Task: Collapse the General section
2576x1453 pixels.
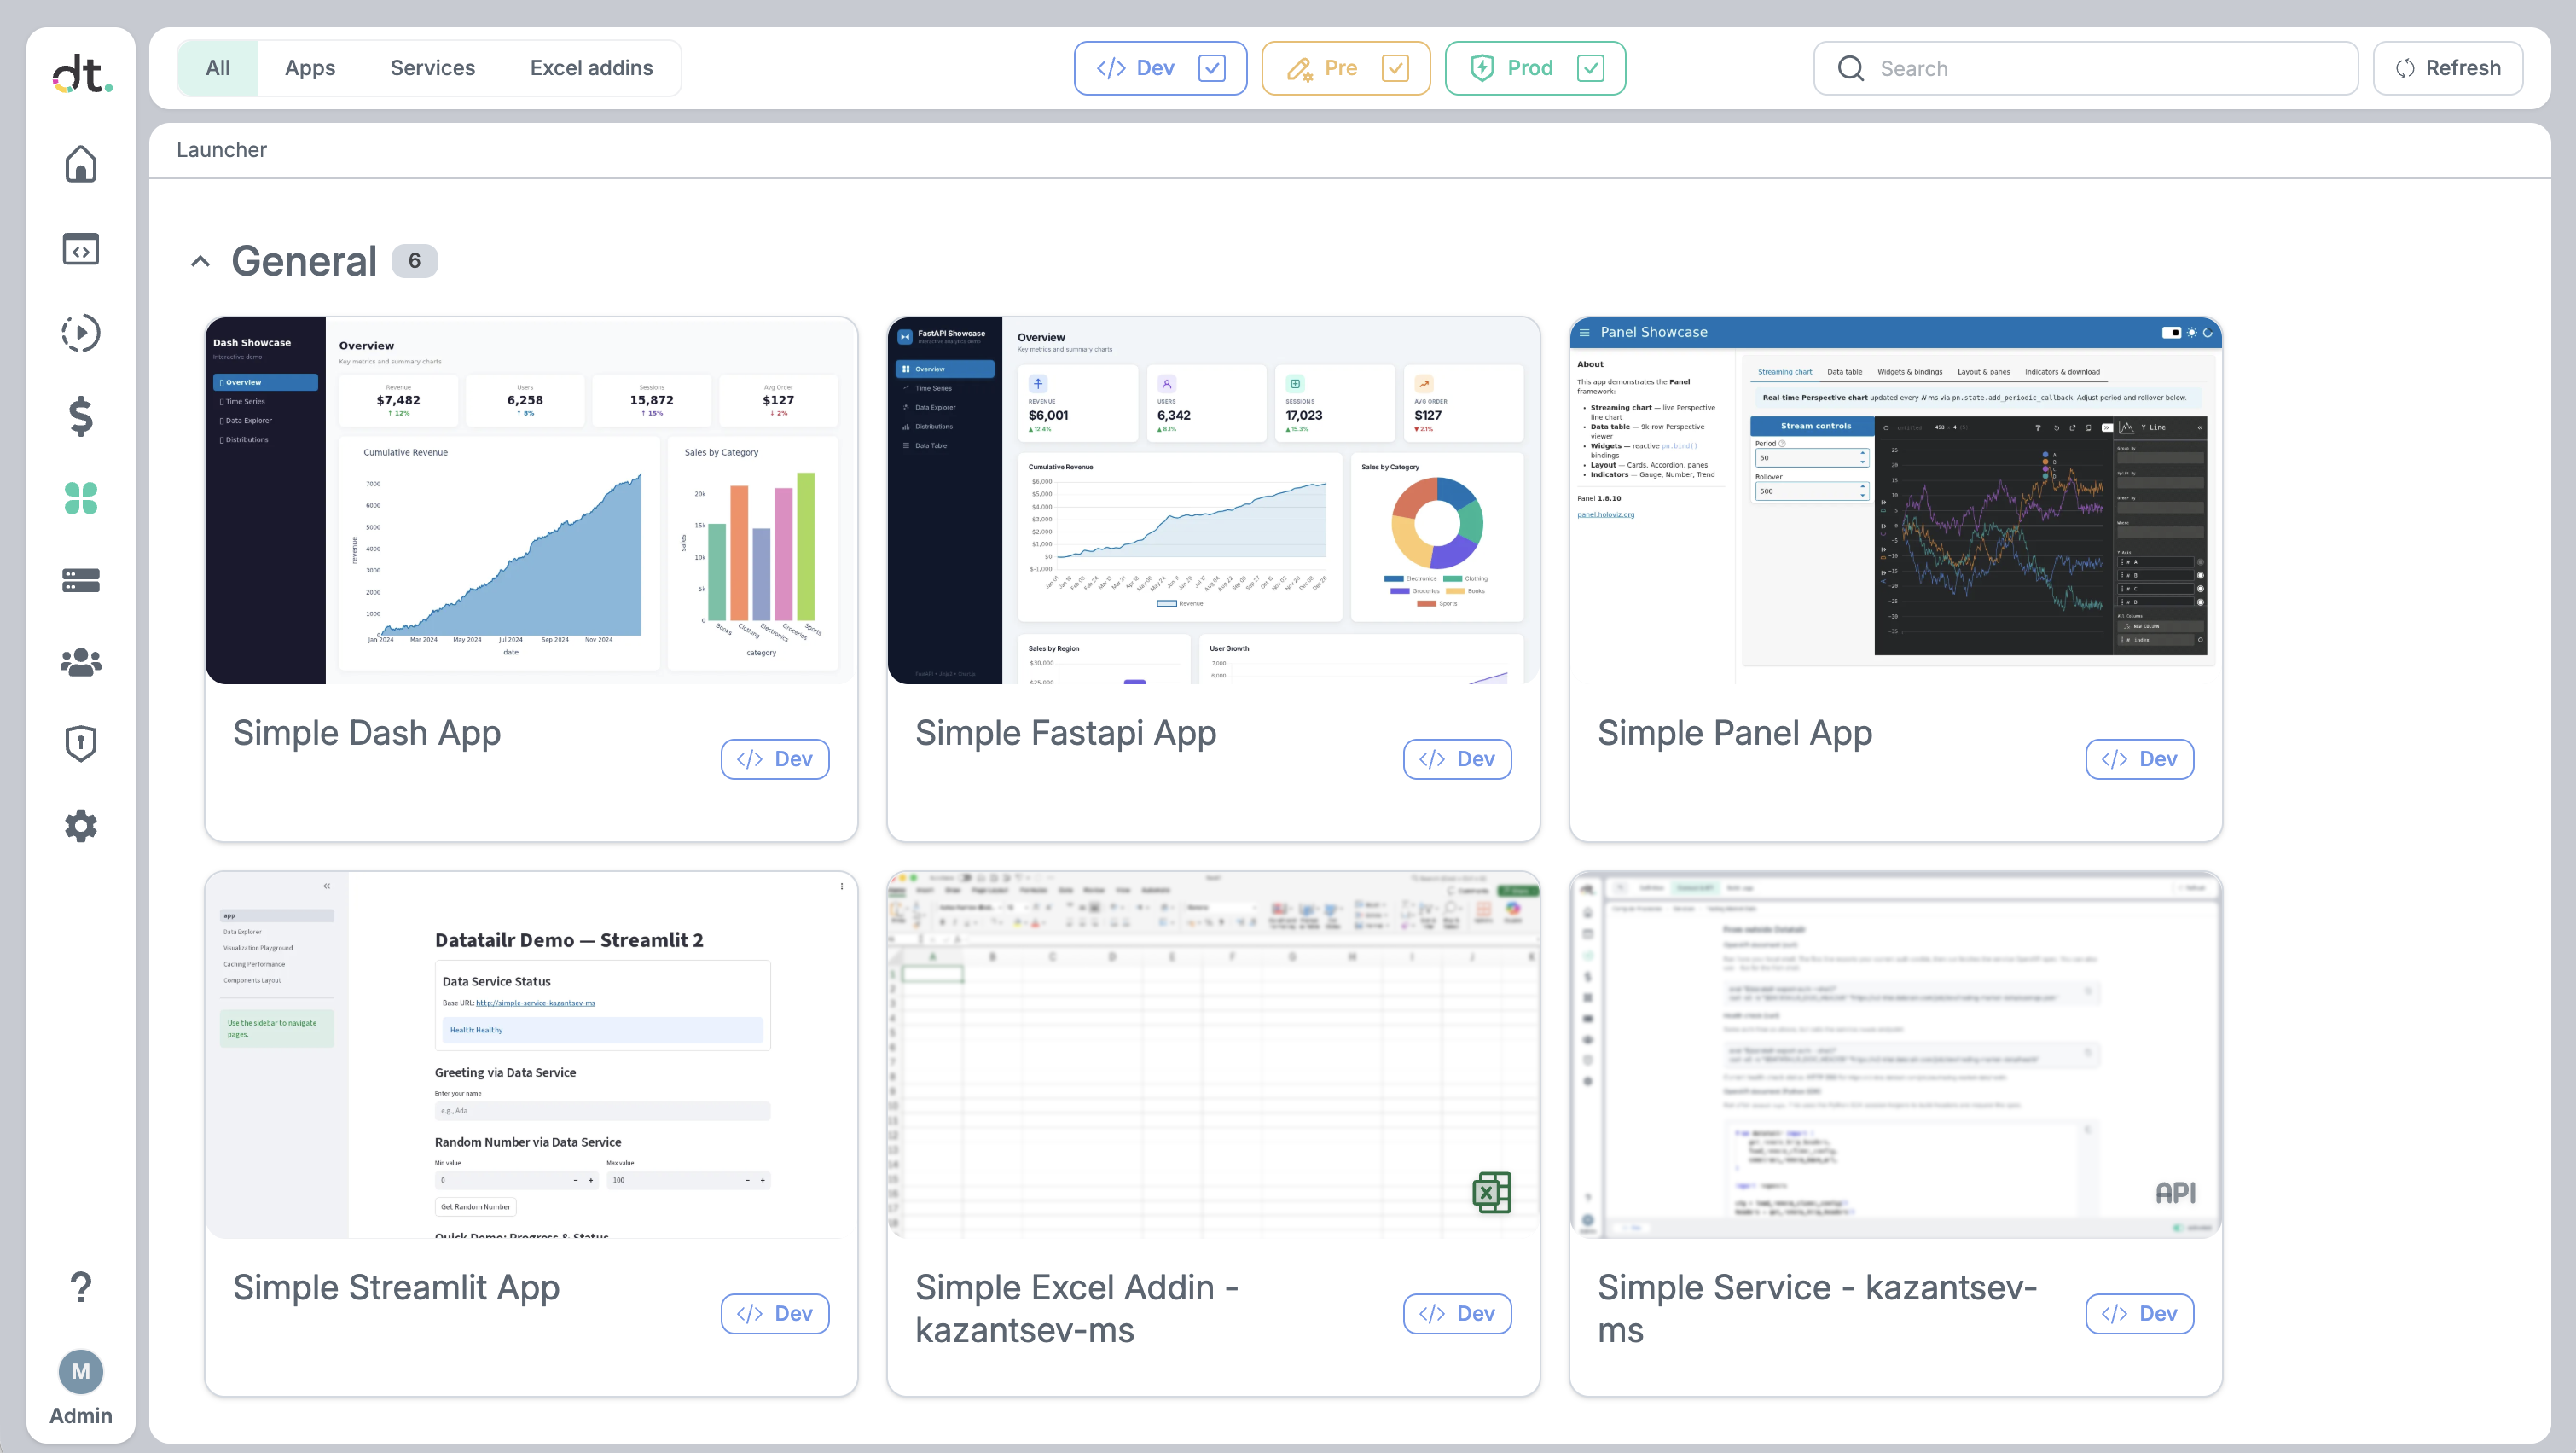Action: [200, 262]
